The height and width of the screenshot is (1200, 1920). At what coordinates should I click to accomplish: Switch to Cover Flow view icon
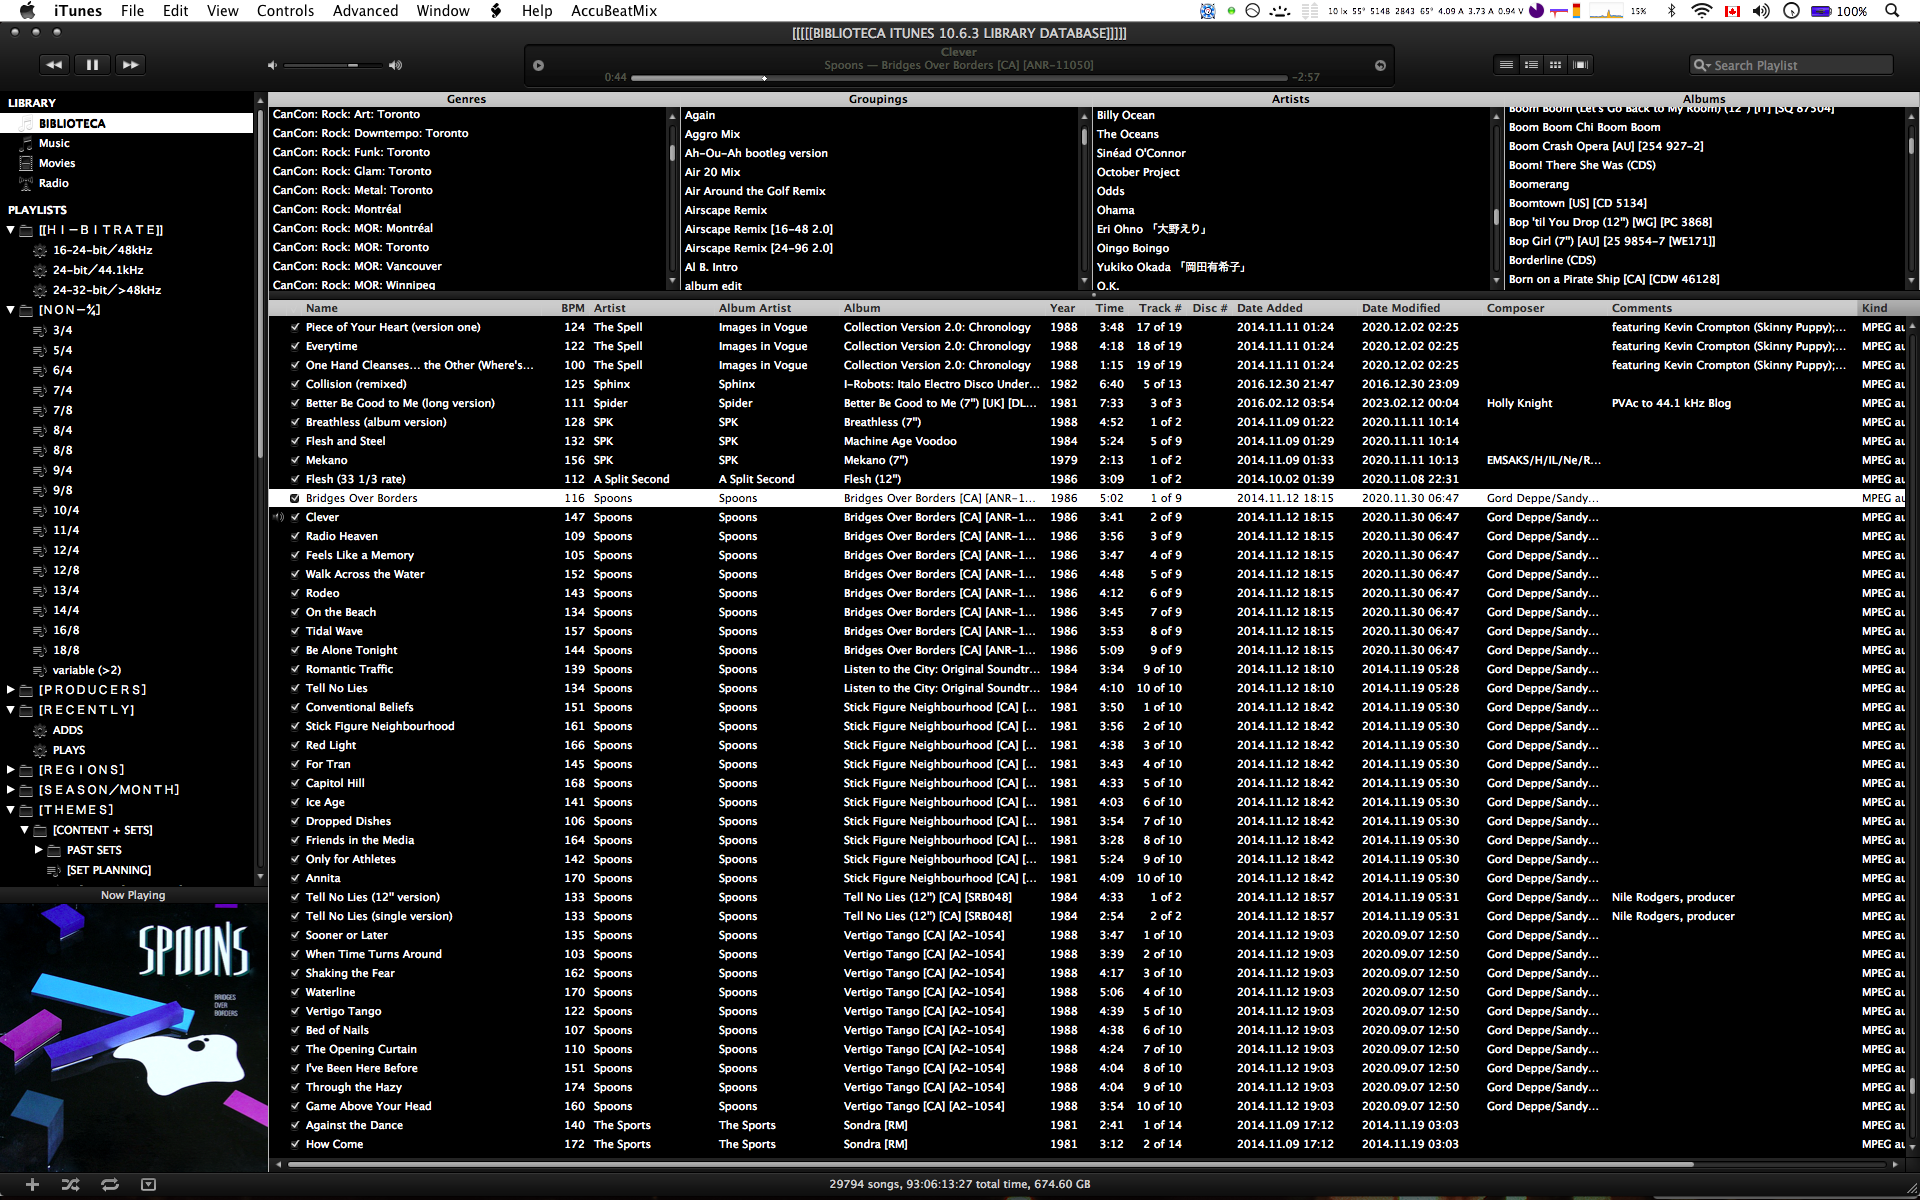tap(1580, 65)
